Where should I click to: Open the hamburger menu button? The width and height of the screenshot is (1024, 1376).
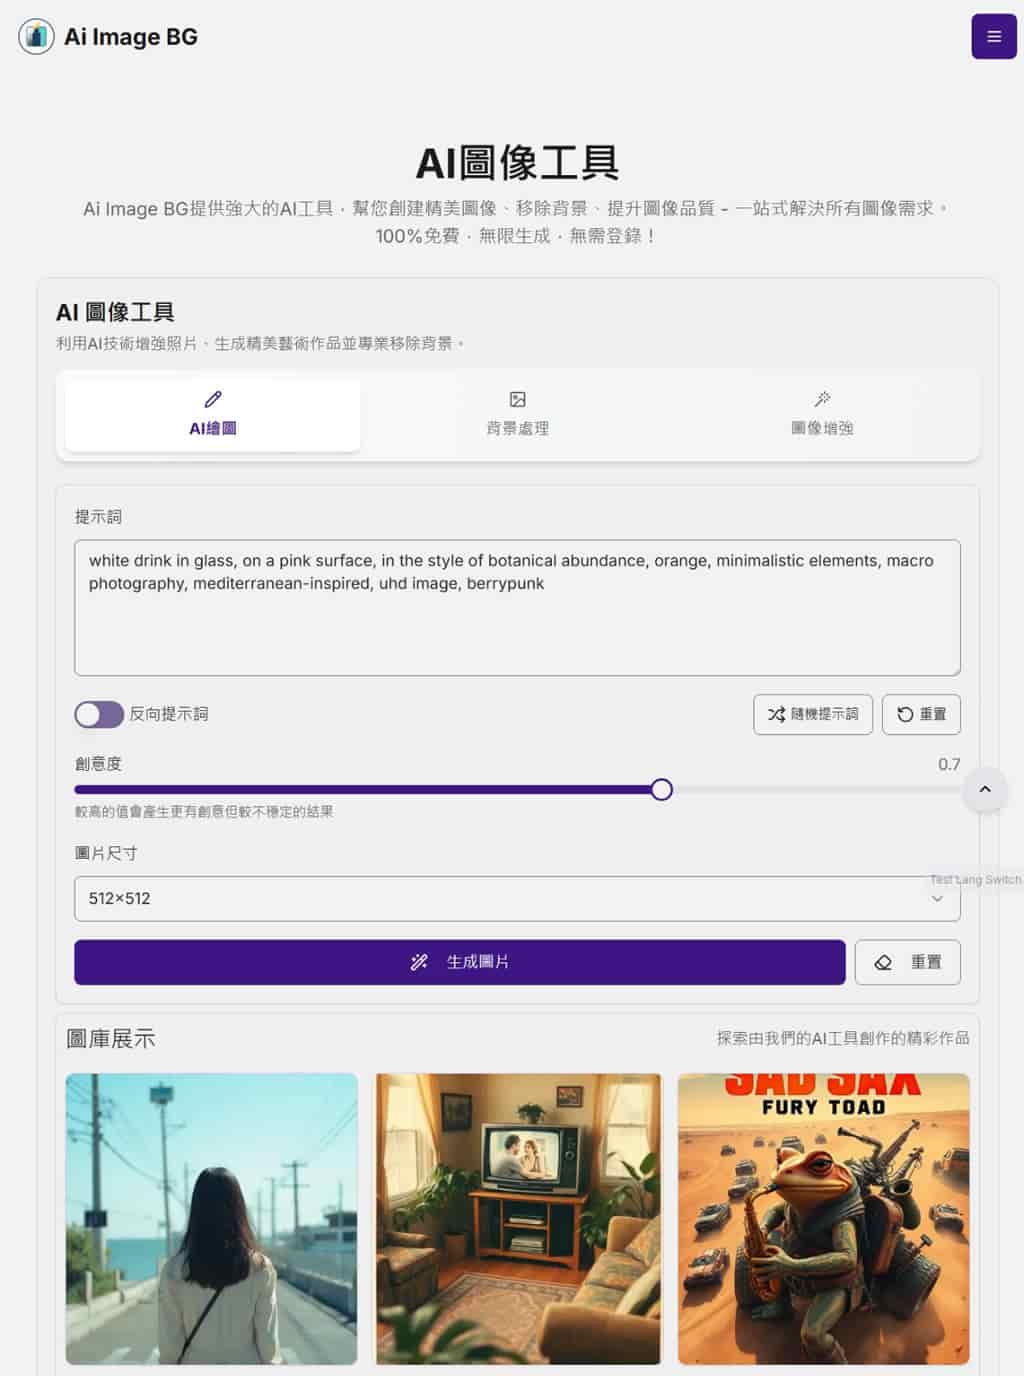coord(993,37)
